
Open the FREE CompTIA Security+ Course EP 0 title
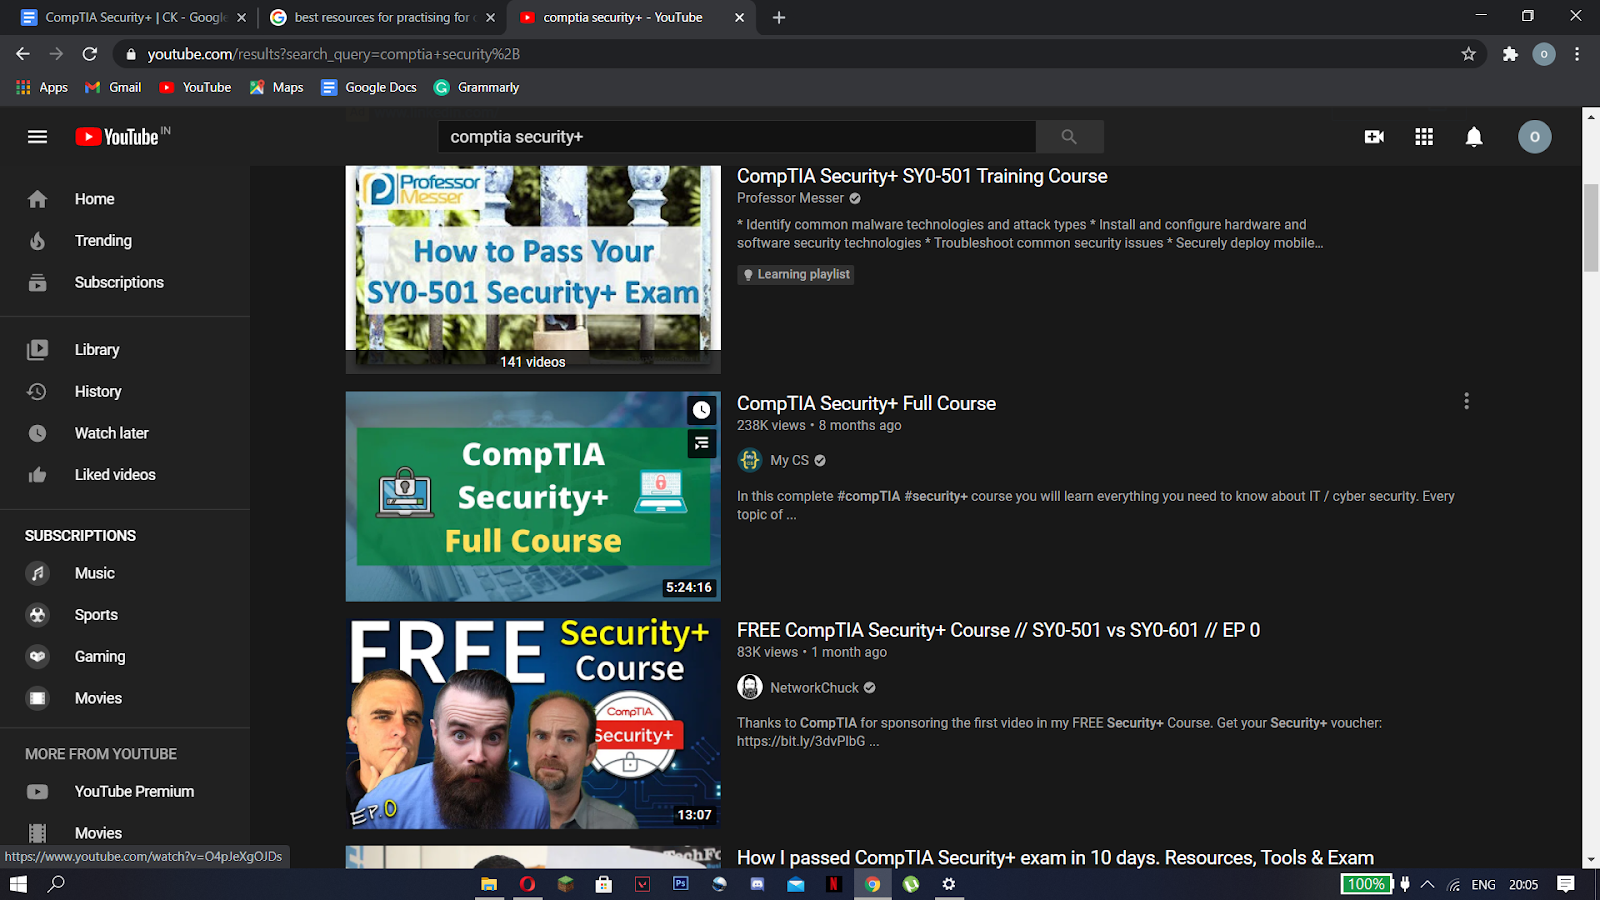(998, 630)
